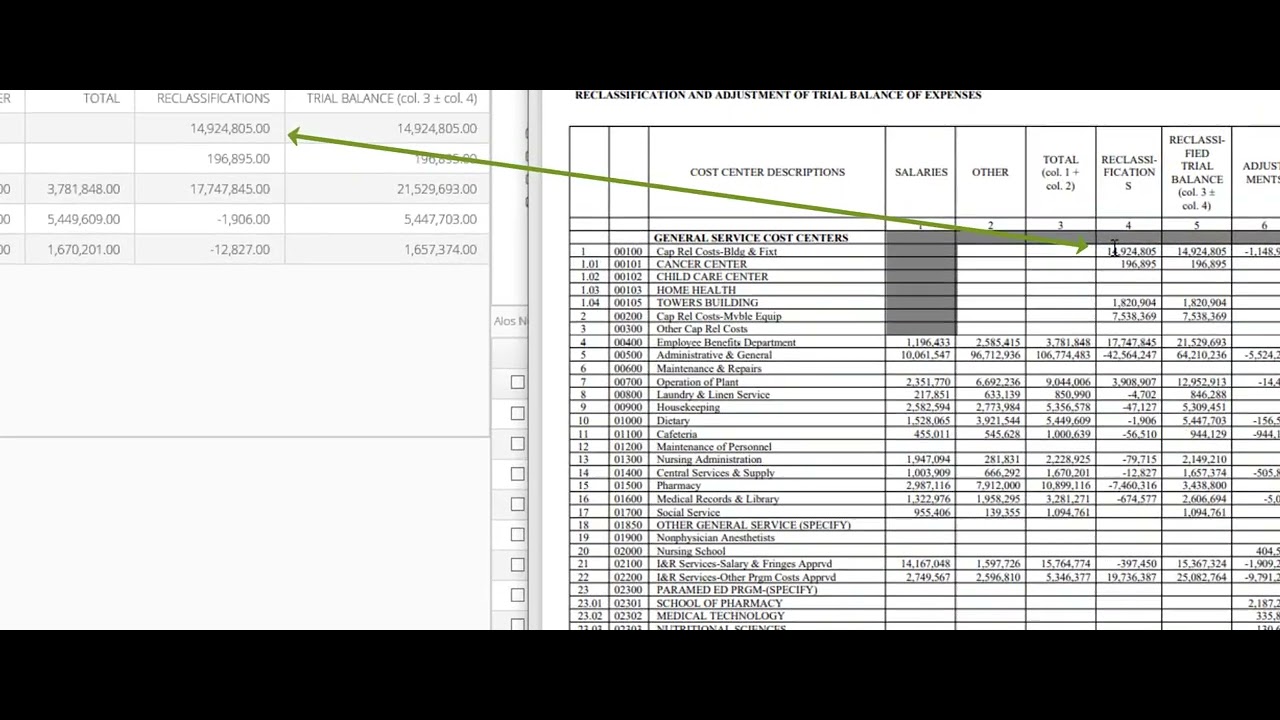
Task: Select the I&R Services-Salary & Fringes Apprvd label
Action: pos(746,564)
